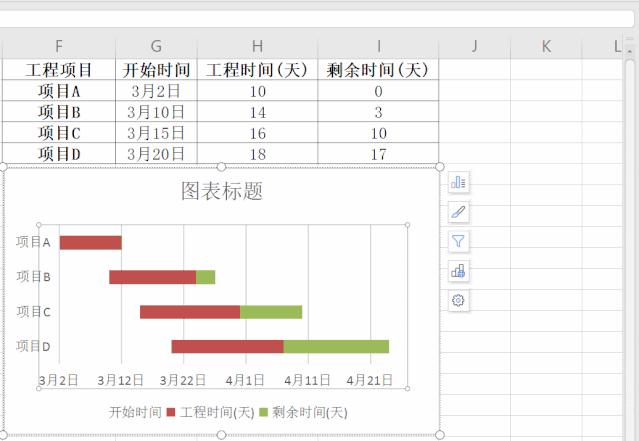Select column H header
This screenshot has height=441, width=639.
pos(258,46)
